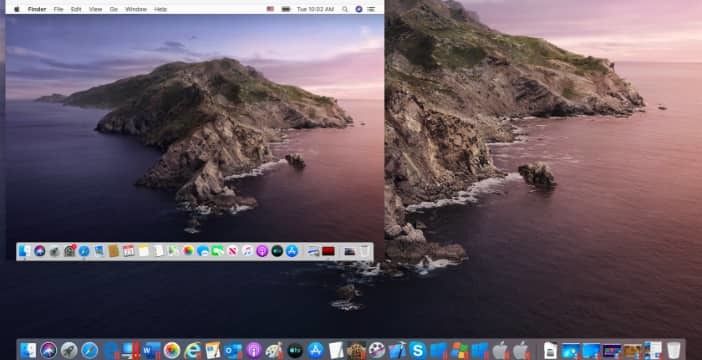702x360 pixels.
Task: Open Spotlight search magnifier in menu bar
Action: coord(345,9)
